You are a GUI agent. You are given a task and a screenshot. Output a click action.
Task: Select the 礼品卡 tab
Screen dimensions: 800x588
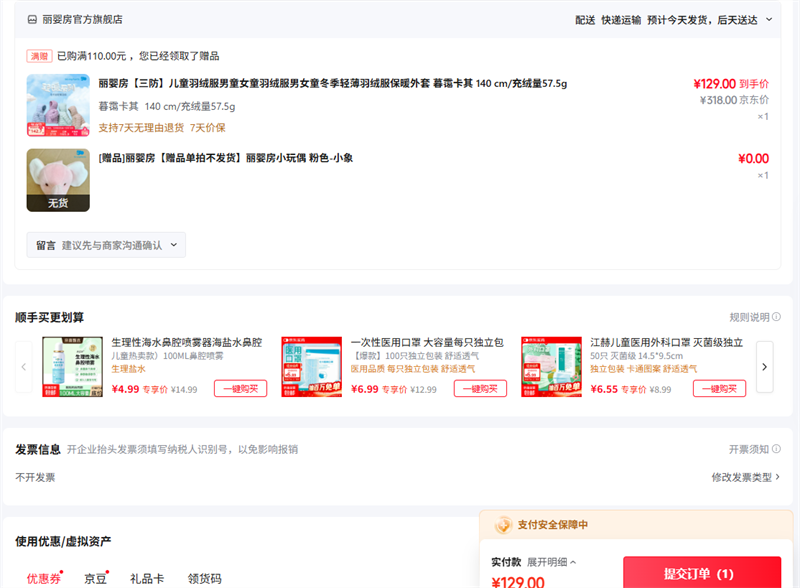(147, 578)
